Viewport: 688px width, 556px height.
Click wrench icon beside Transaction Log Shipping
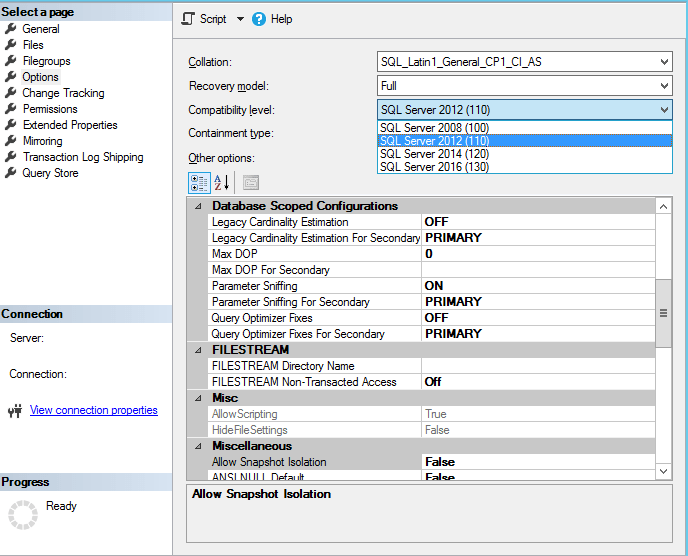pos(11,157)
